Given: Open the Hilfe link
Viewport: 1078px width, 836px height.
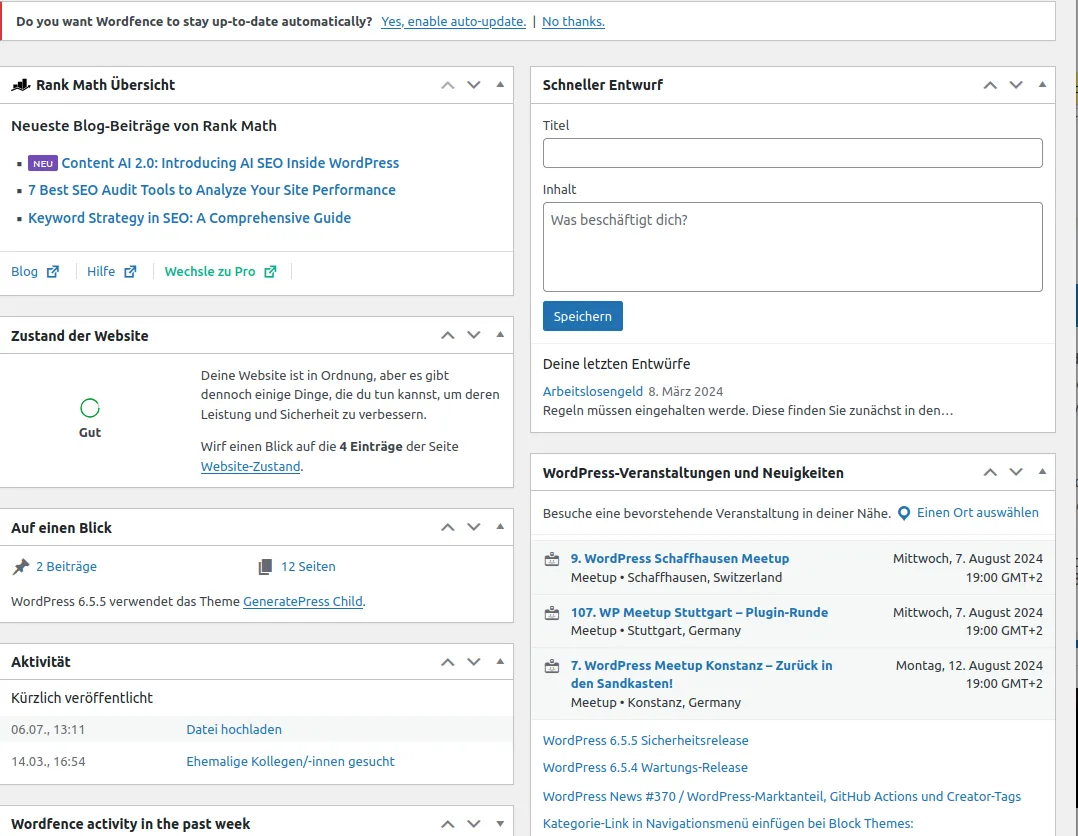Looking at the screenshot, I should click(101, 272).
